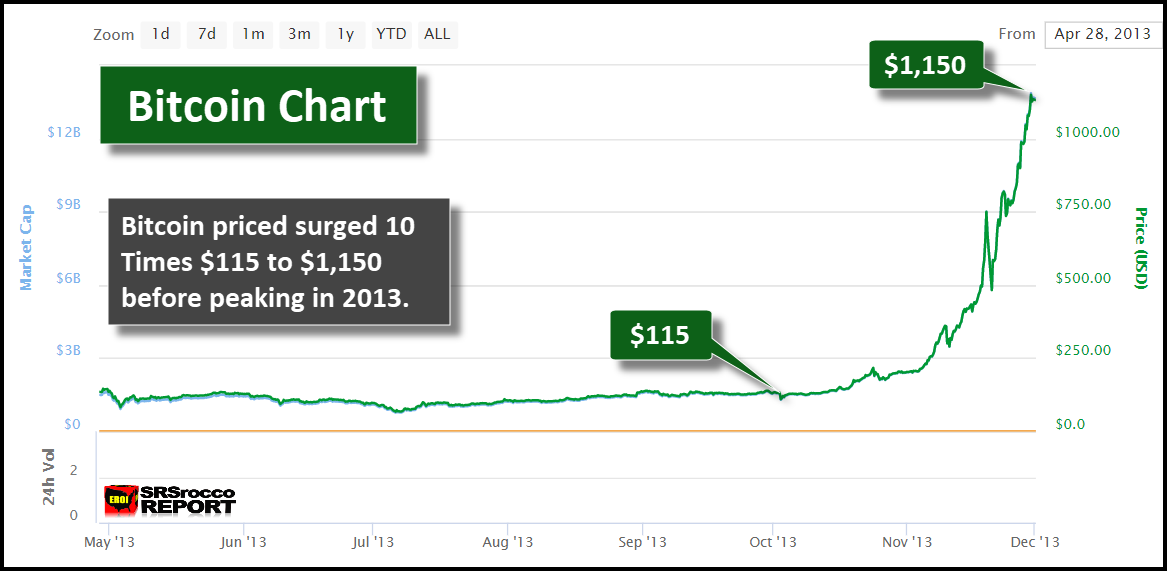The width and height of the screenshot is (1167, 571).
Task: Zoom chart to 1y range
Action: coord(345,34)
